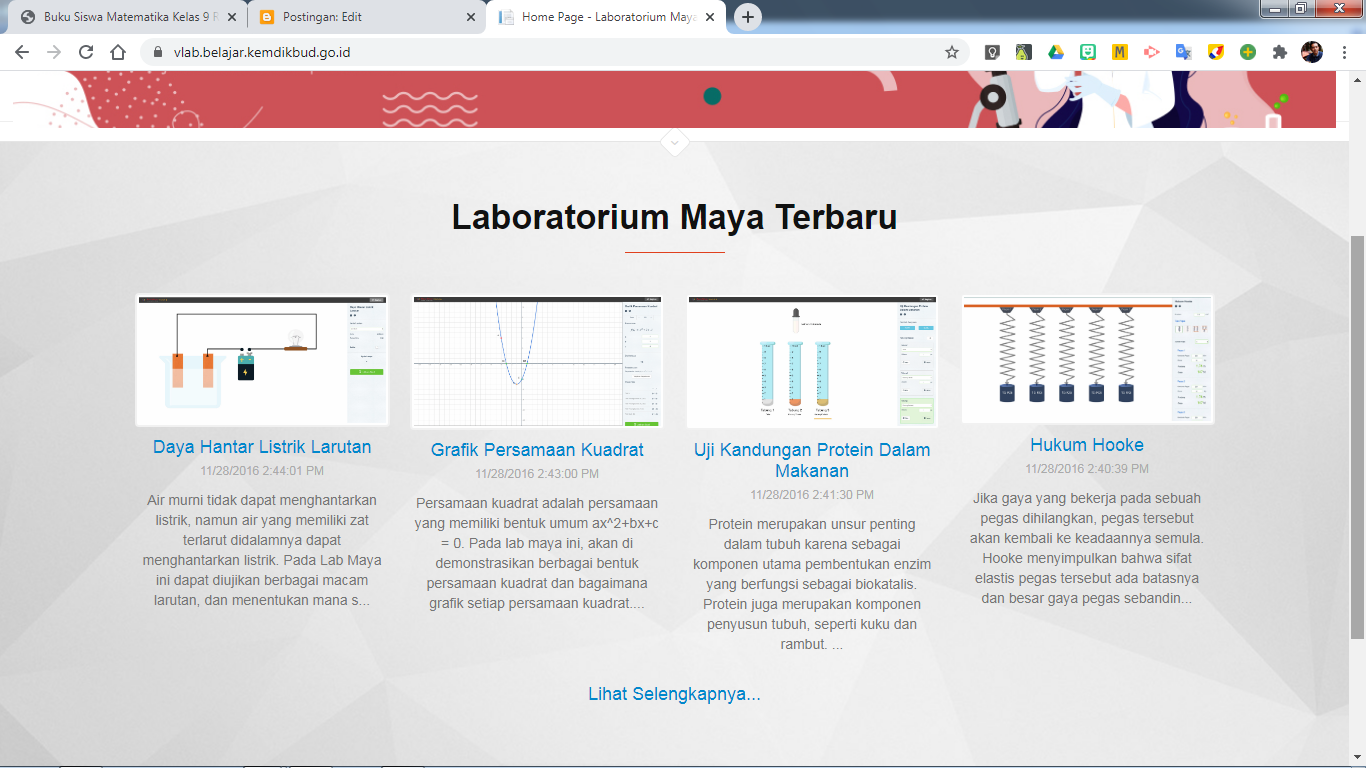Open a new browser tab
Image resolution: width=1366 pixels, height=768 pixels.
click(x=747, y=17)
